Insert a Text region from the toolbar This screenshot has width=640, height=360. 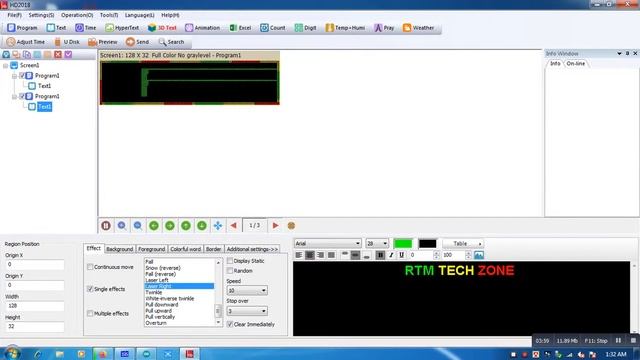pos(56,28)
